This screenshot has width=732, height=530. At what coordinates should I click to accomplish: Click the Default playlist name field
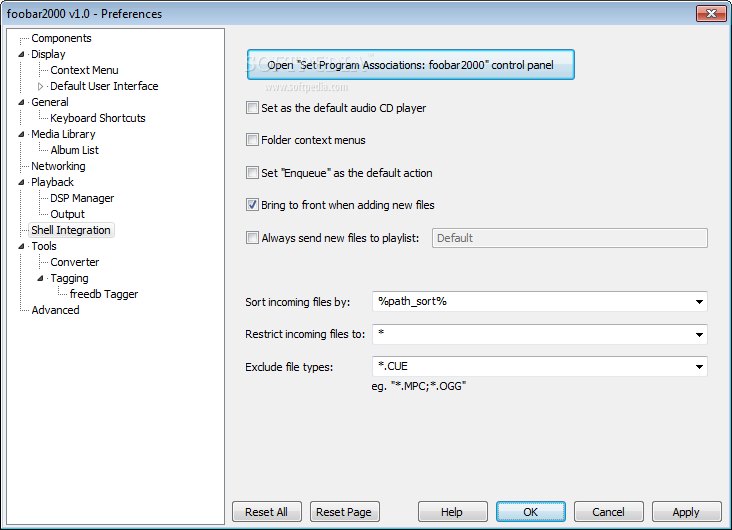click(569, 238)
